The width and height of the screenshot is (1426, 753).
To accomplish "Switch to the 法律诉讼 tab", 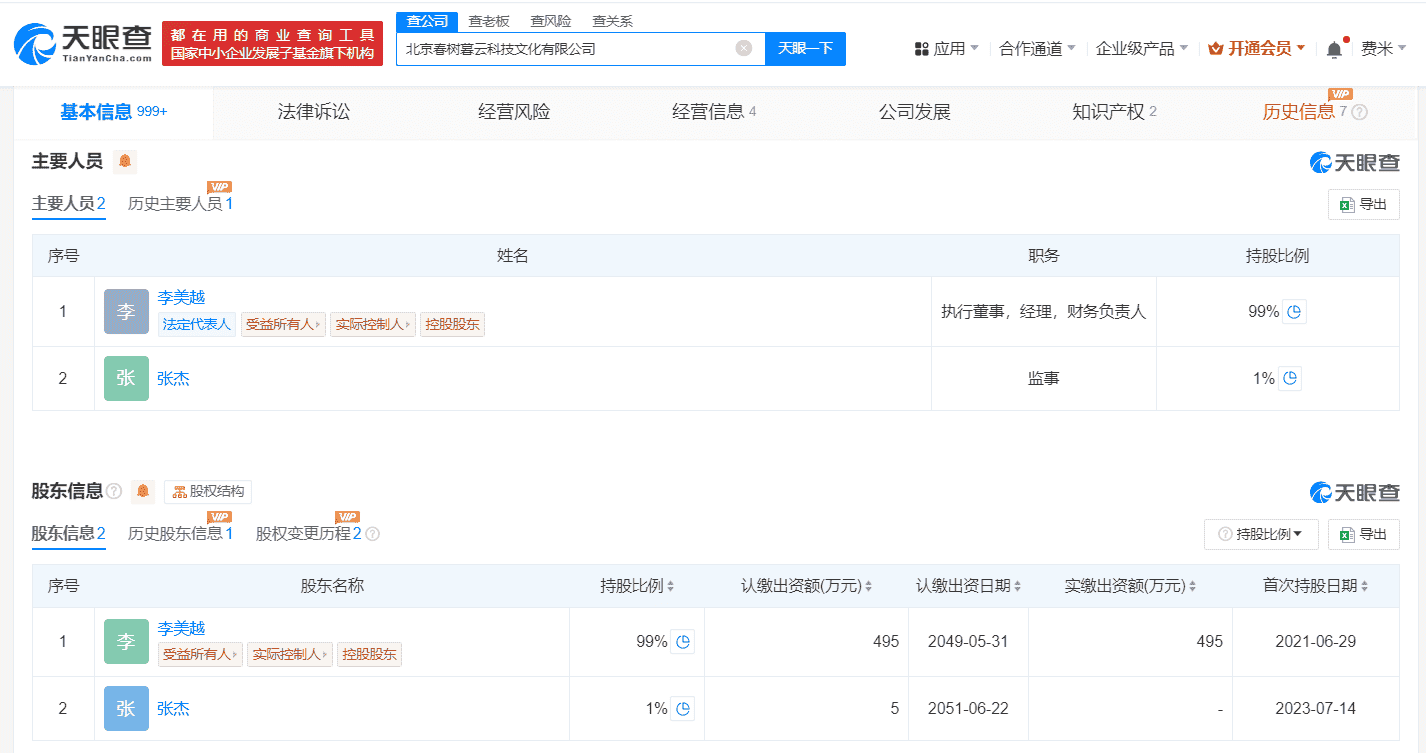I will click(x=311, y=112).
